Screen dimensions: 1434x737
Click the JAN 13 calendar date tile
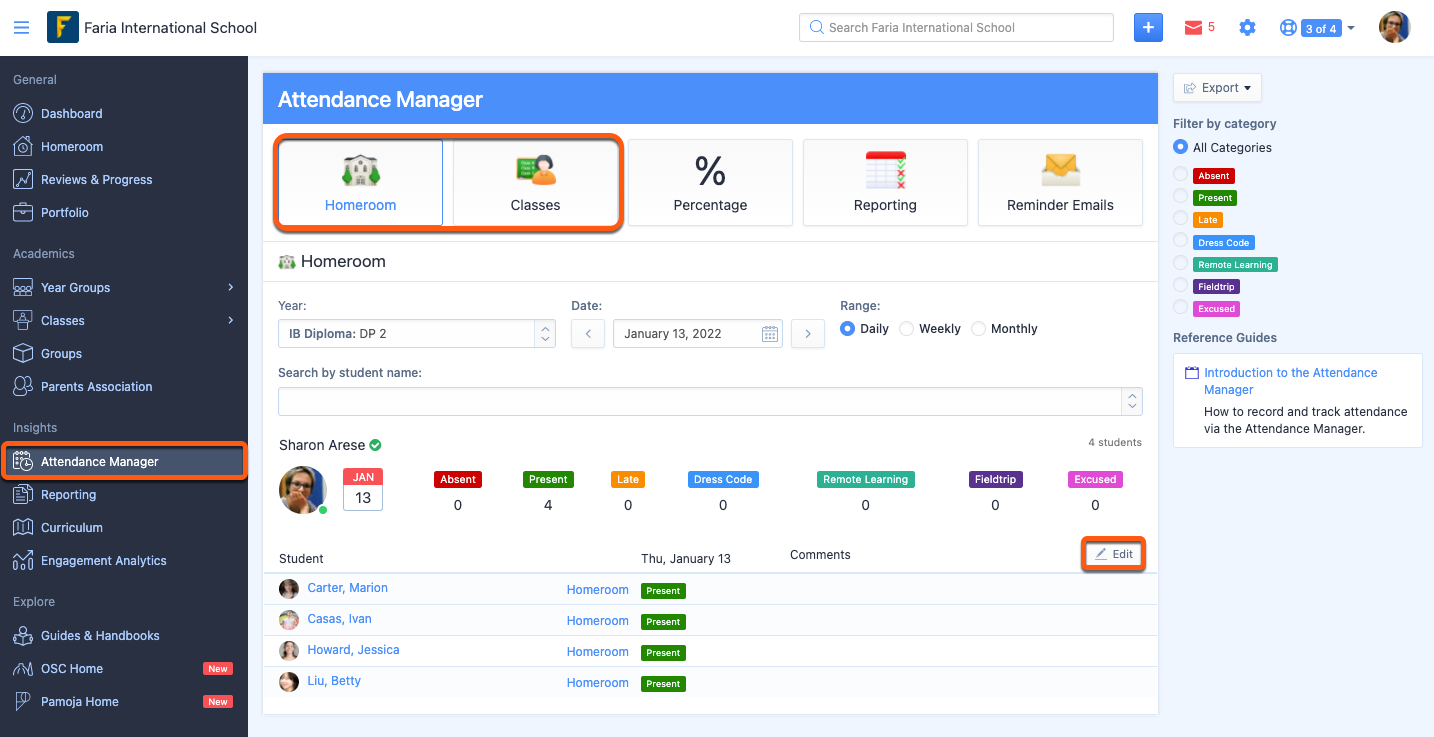[x=363, y=490]
